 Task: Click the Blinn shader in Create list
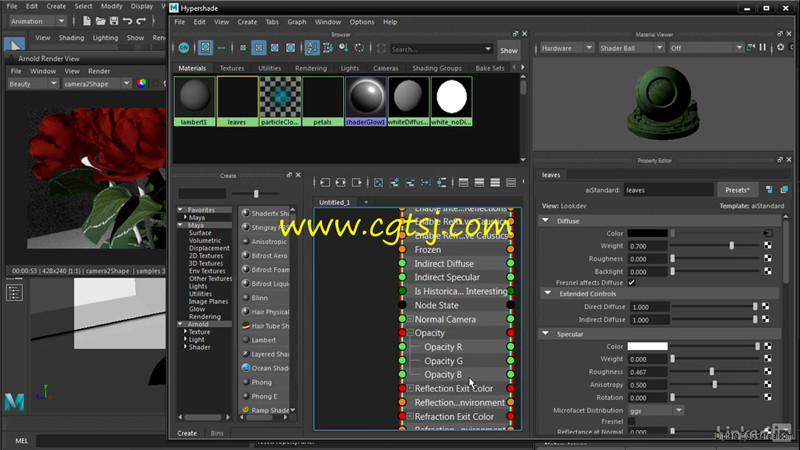tap(259, 297)
